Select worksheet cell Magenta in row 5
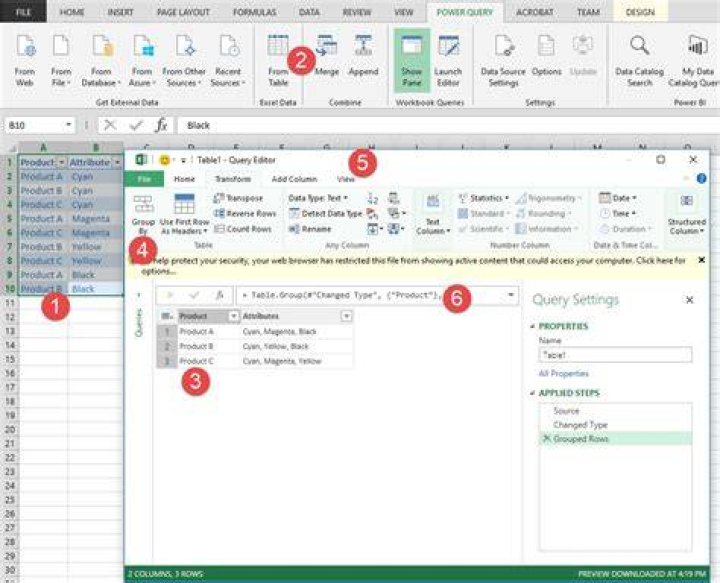Screen dimensions: 720x583 pyautogui.click(x=96, y=219)
